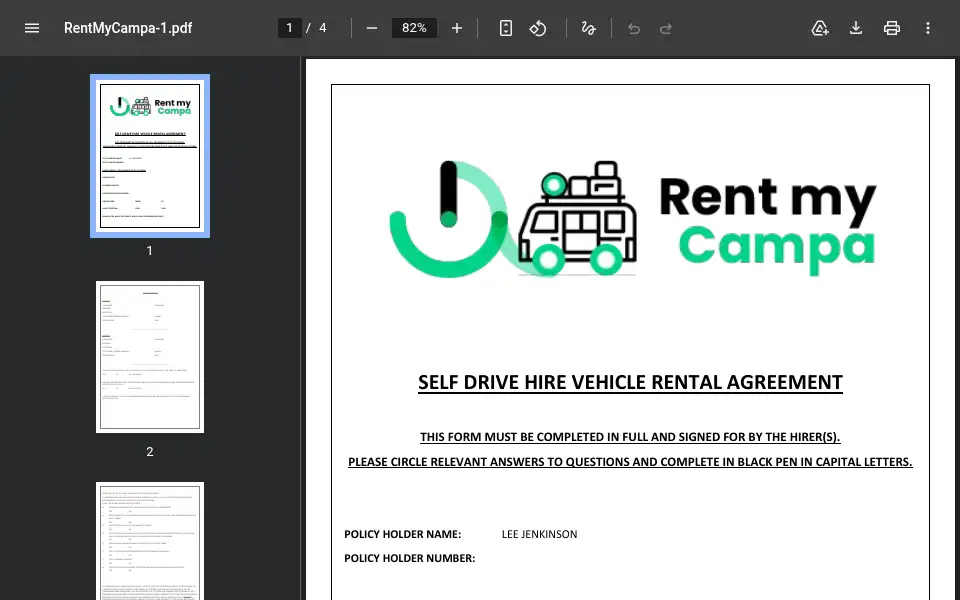Click the RentMyCampa-1.pdf file title
Image resolution: width=960 pixels, height=600 pixels.
coord(128,28)
